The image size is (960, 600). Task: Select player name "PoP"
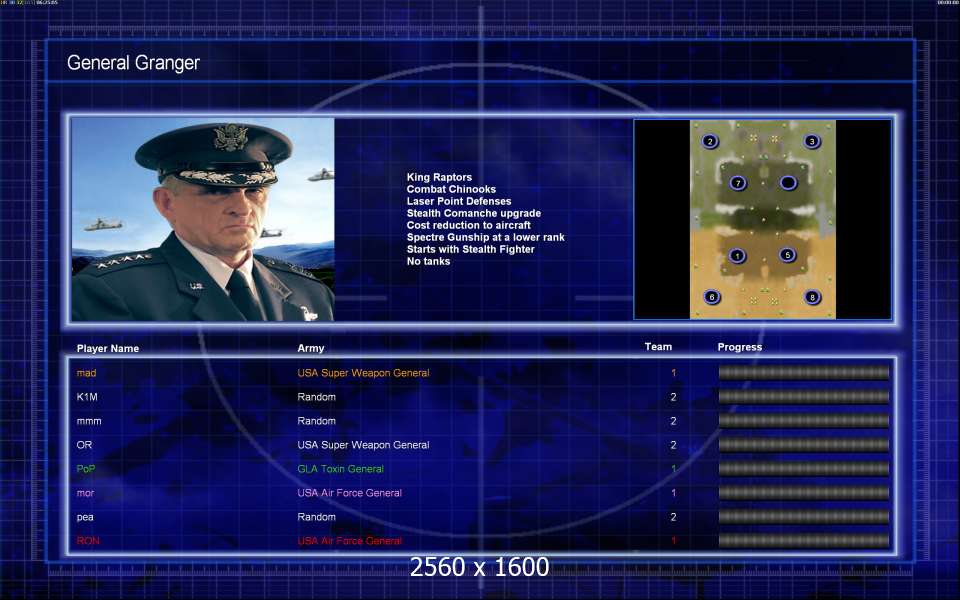click(x=86, y=469)
